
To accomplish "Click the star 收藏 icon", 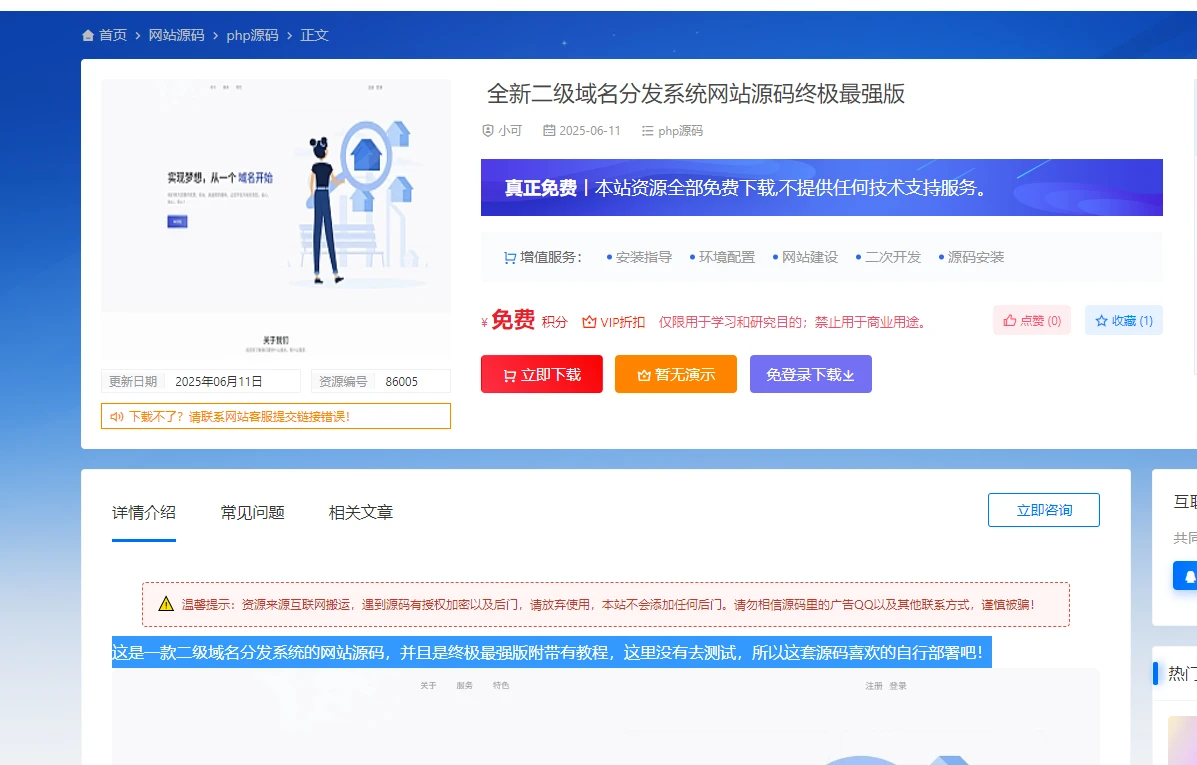I will (1101, 321).
